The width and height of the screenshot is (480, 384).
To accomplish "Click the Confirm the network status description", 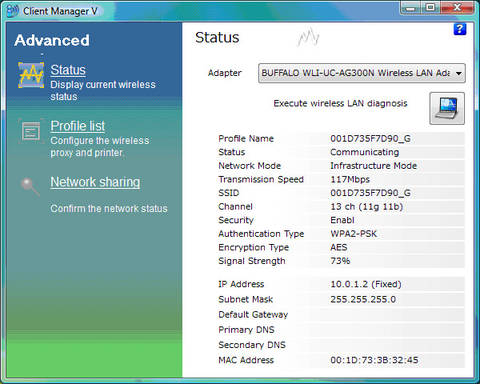I will (109, 209).
